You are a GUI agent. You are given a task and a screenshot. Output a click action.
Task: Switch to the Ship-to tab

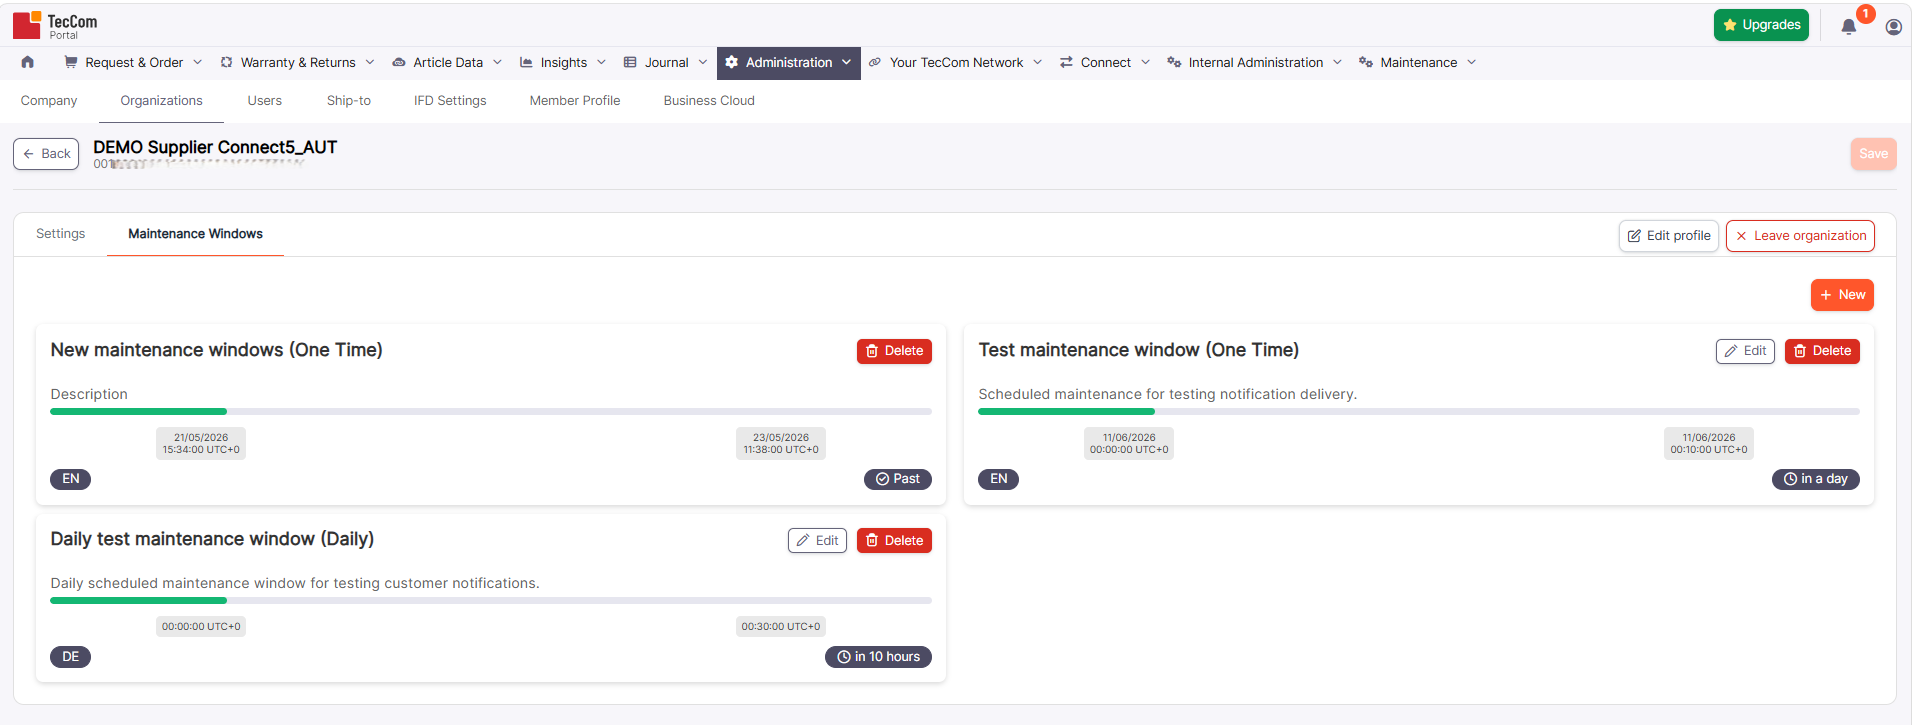349,101
